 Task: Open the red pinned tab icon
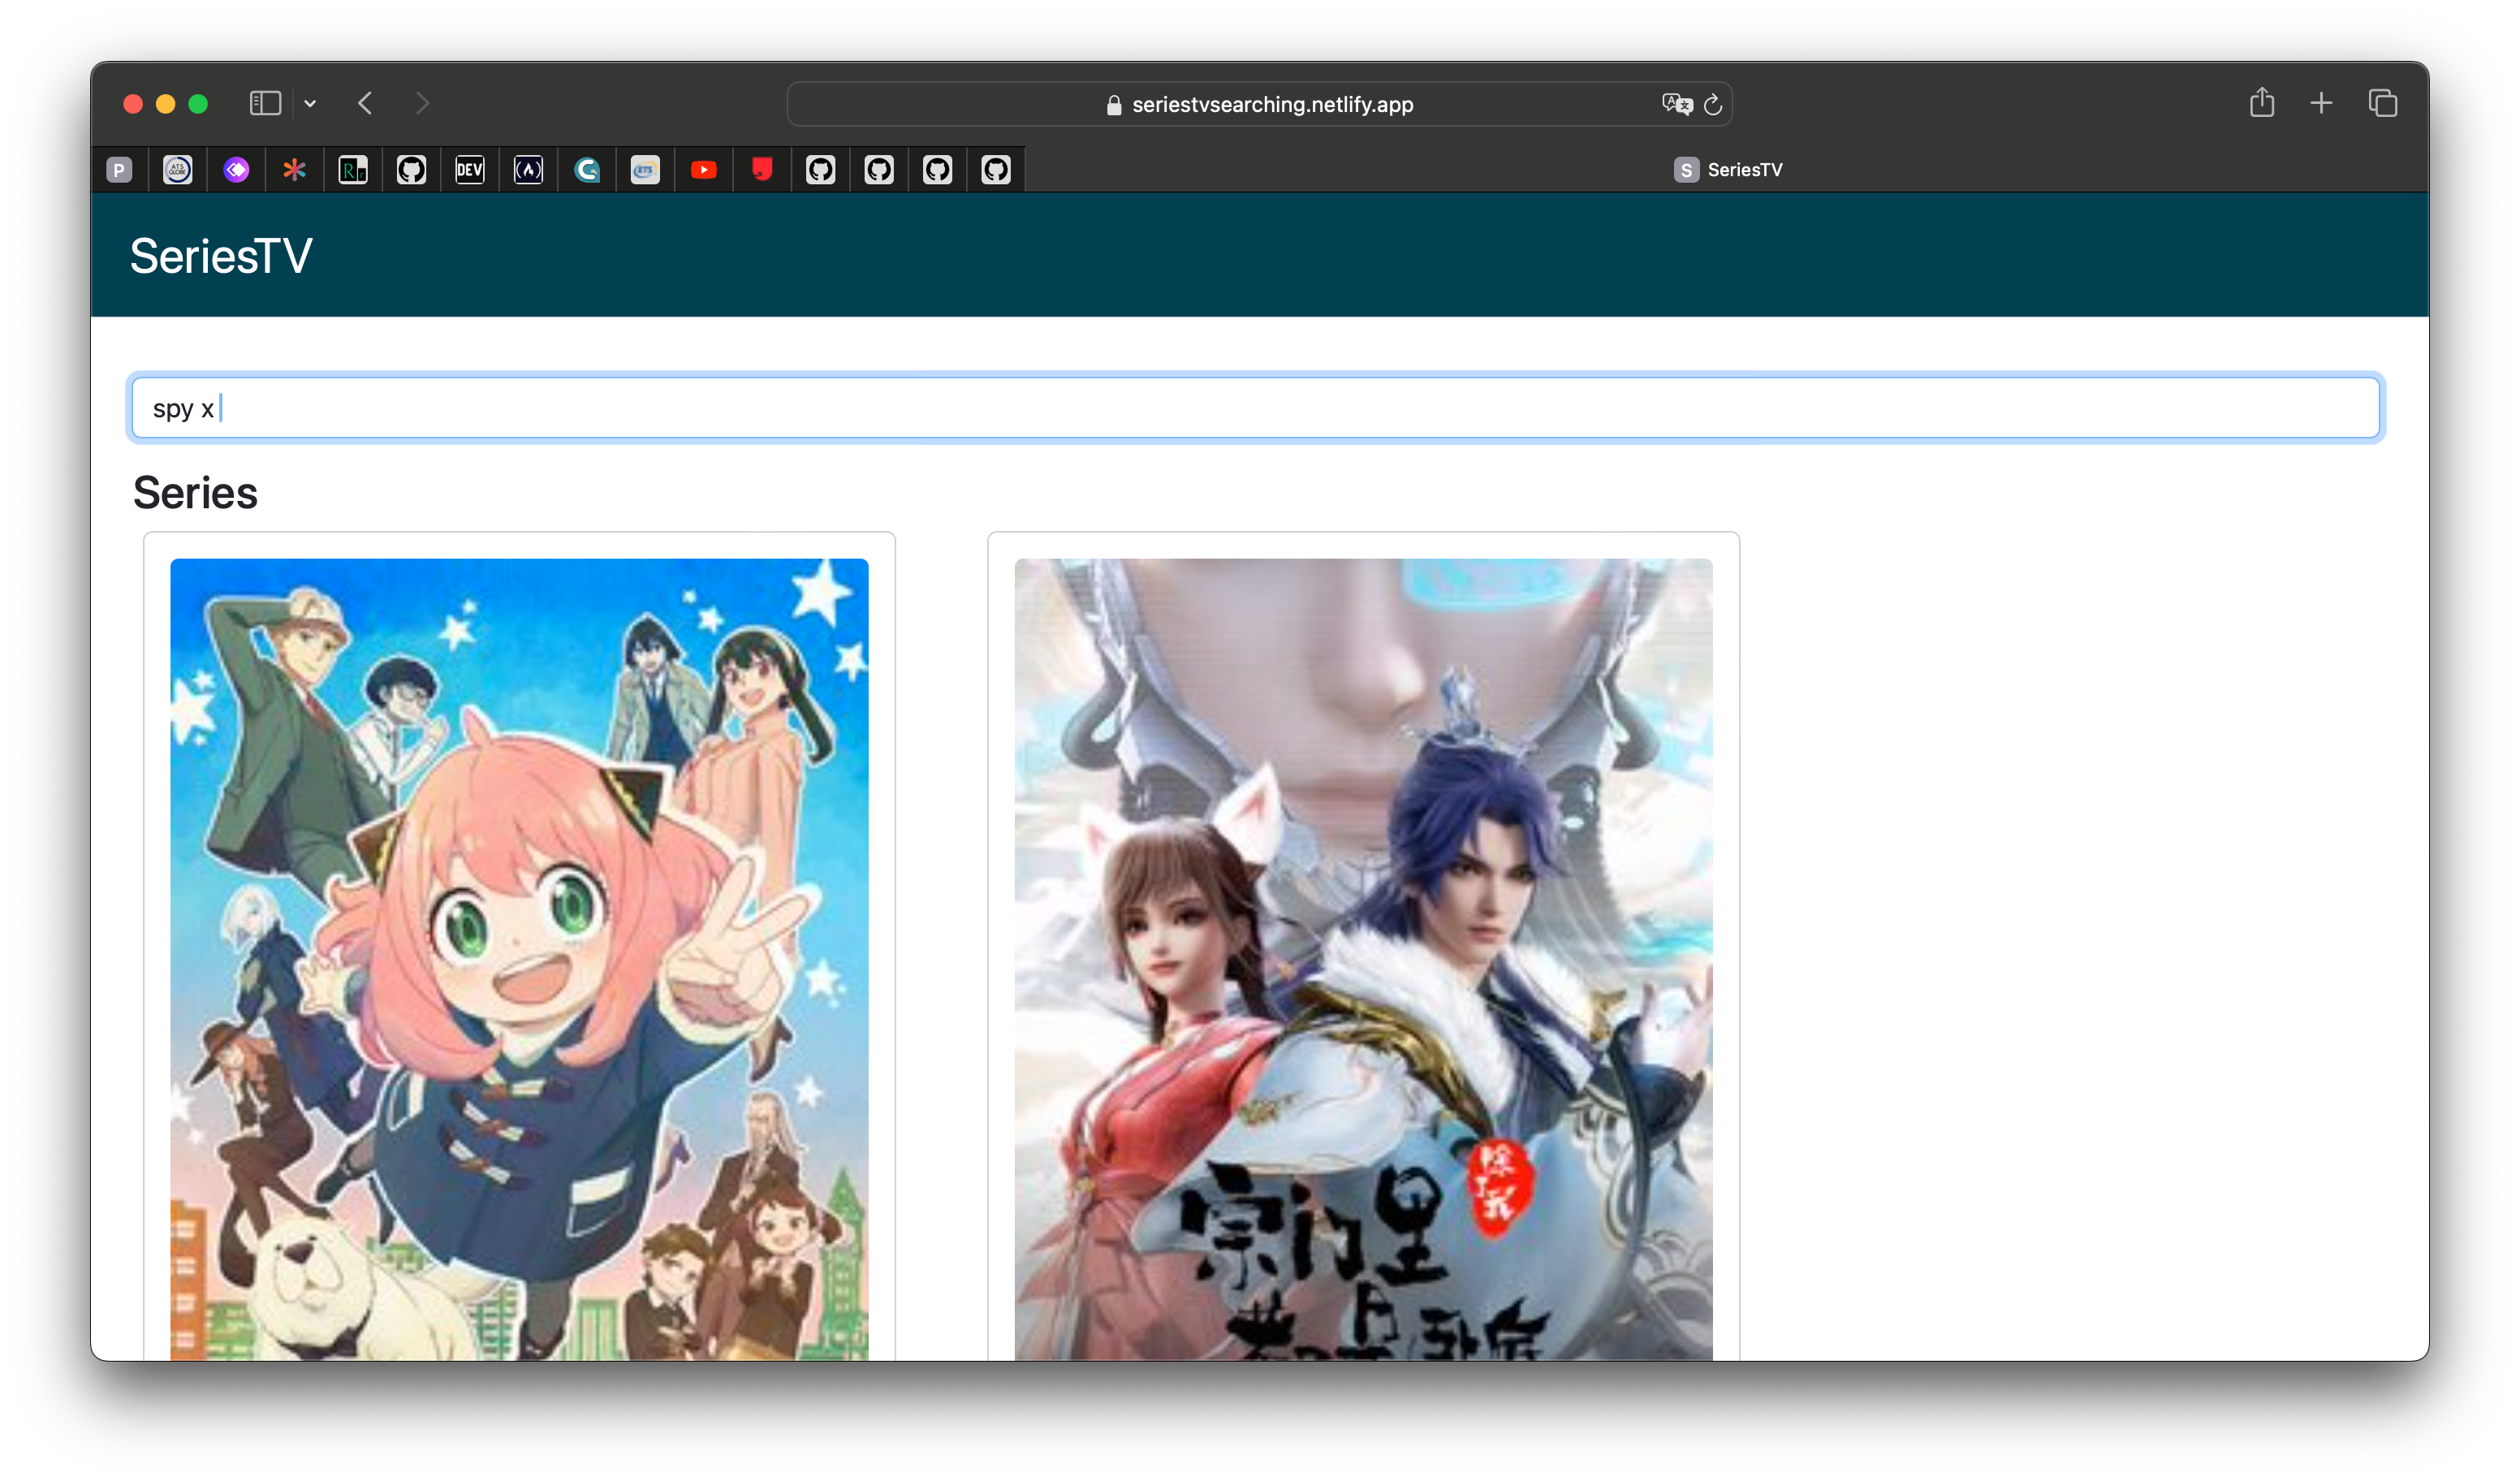(762, 170)
